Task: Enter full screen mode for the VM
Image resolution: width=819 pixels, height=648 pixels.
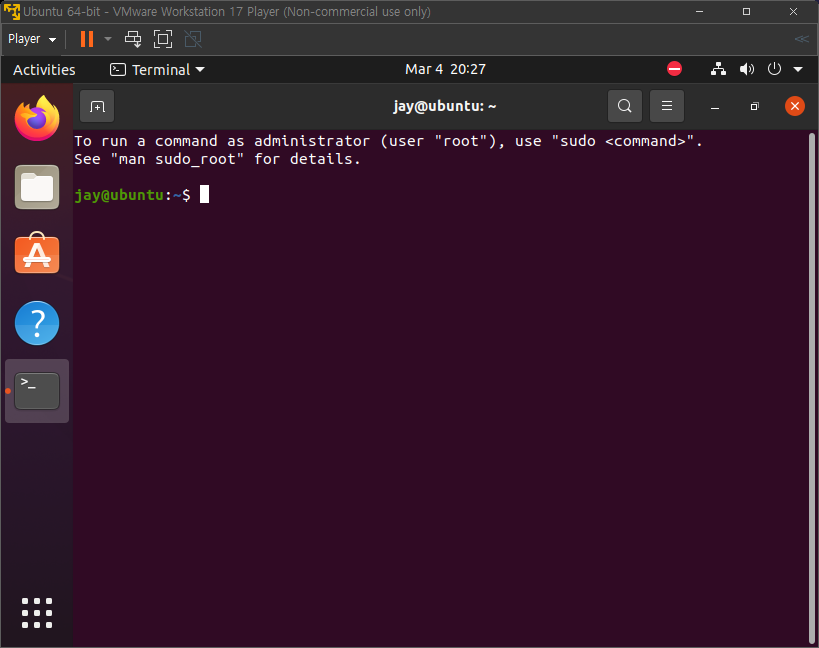Action: tap(162, 39)
